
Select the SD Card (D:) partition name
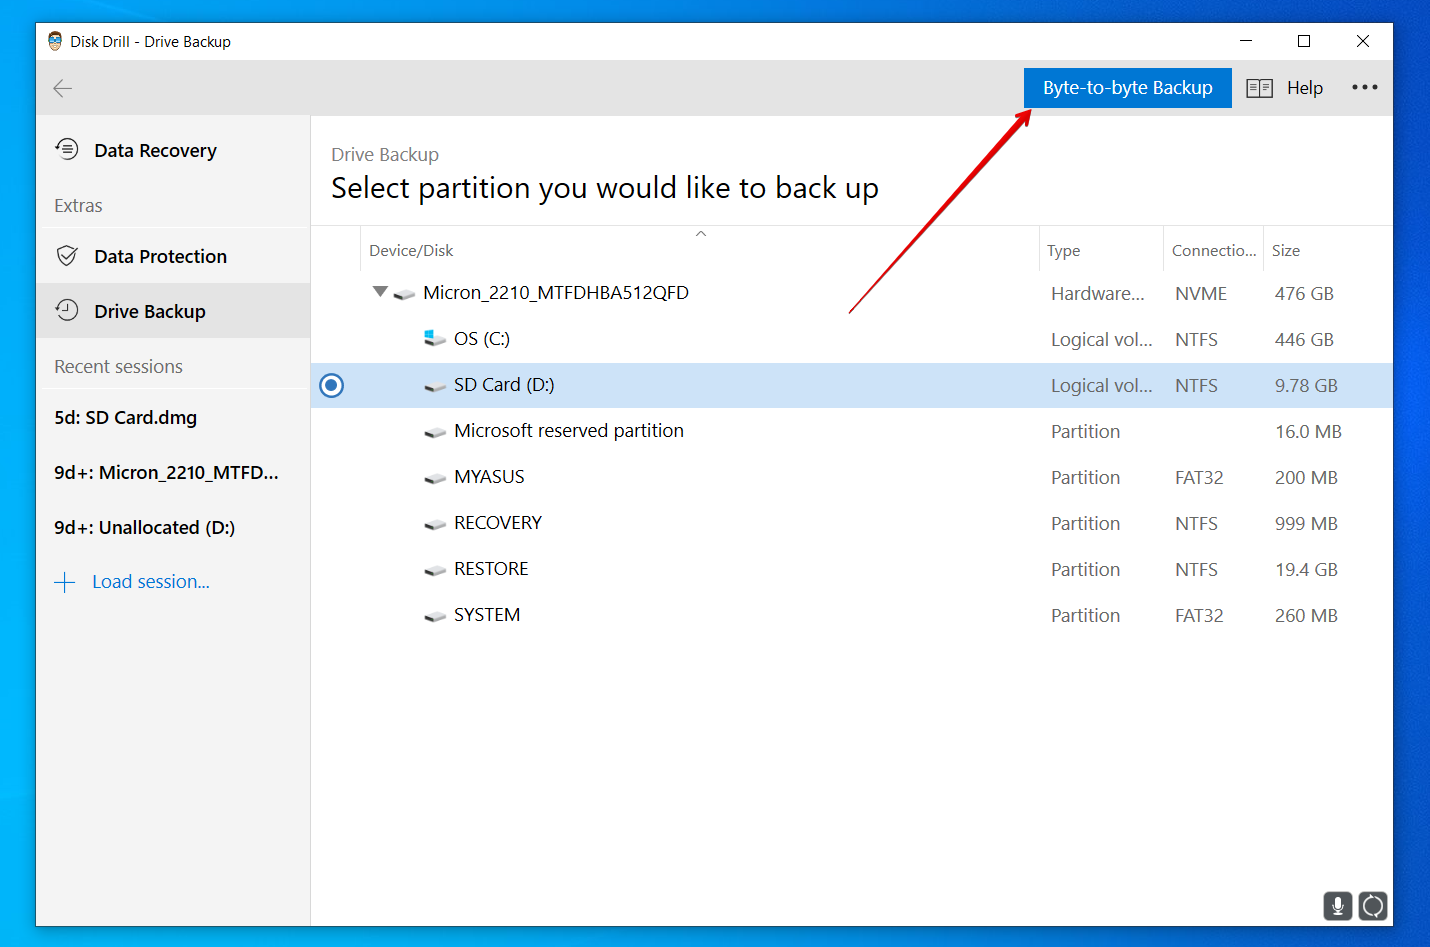pos(504,385)
